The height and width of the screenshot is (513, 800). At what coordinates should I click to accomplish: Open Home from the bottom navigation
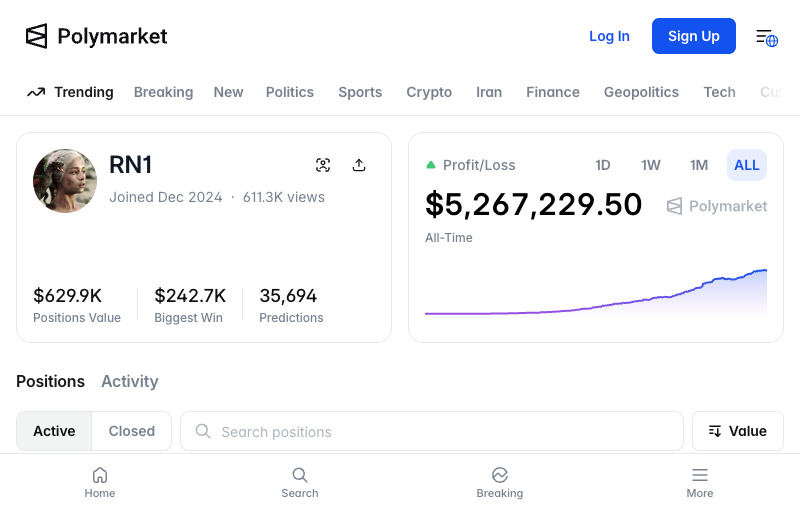pyautogui.click(x=100, y=482)
